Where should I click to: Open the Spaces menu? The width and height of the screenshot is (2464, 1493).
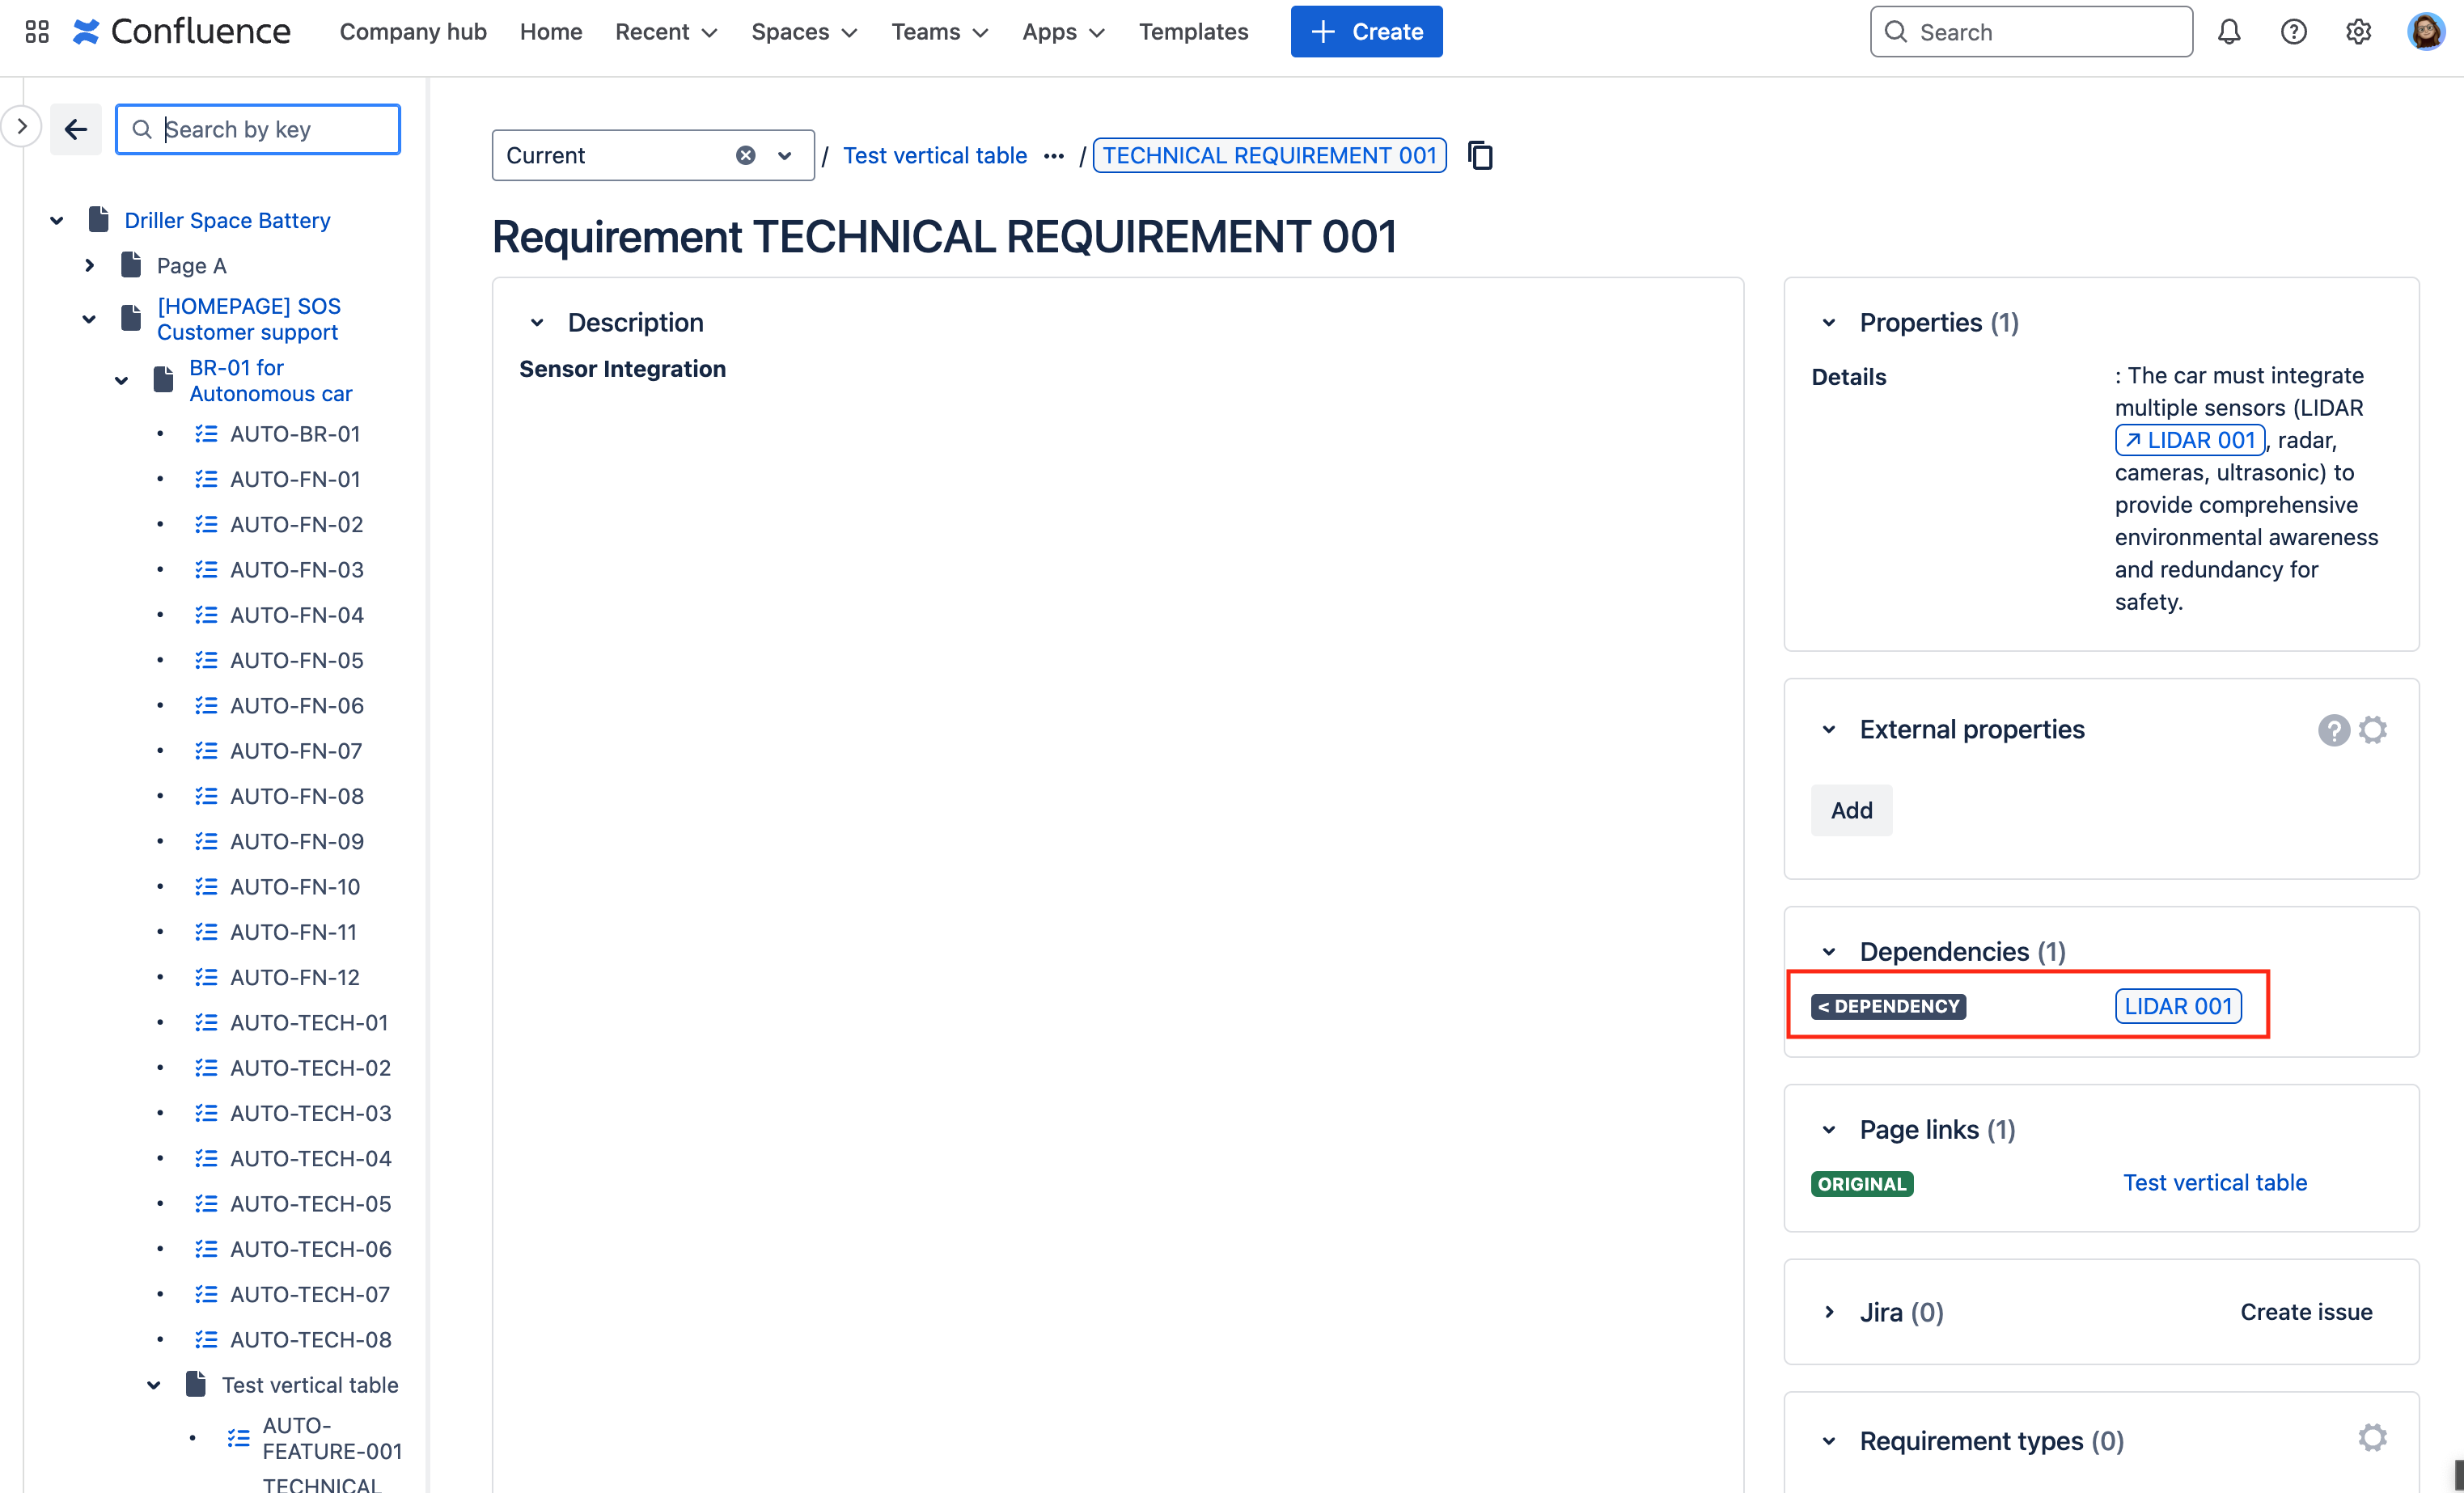(x=804, y=32)
